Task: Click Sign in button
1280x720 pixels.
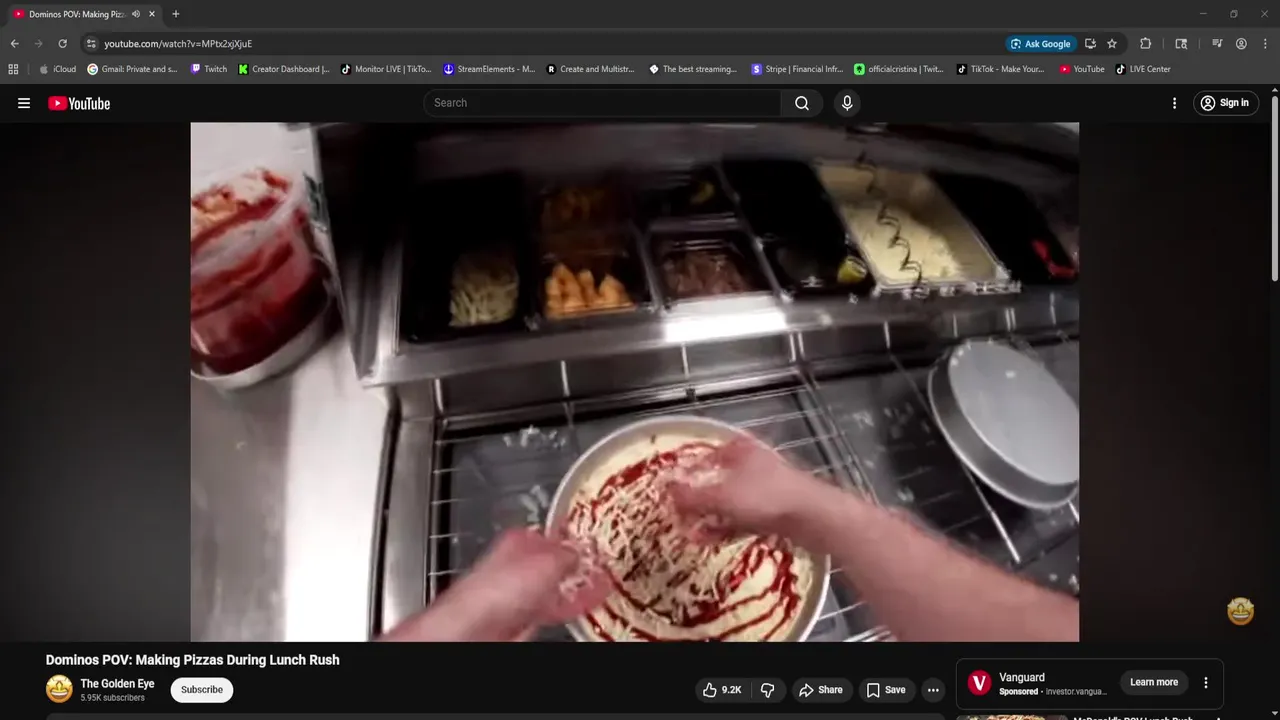Action: (1225, 103)
